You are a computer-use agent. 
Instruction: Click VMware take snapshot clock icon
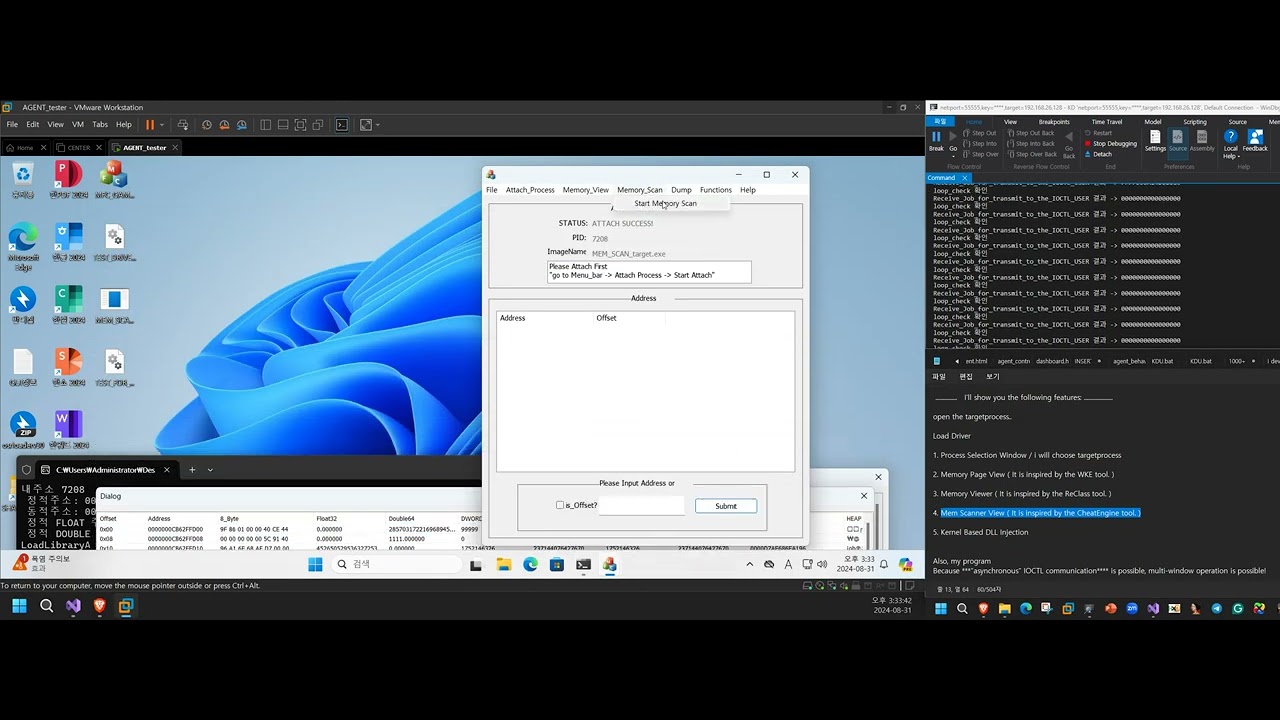207,125
